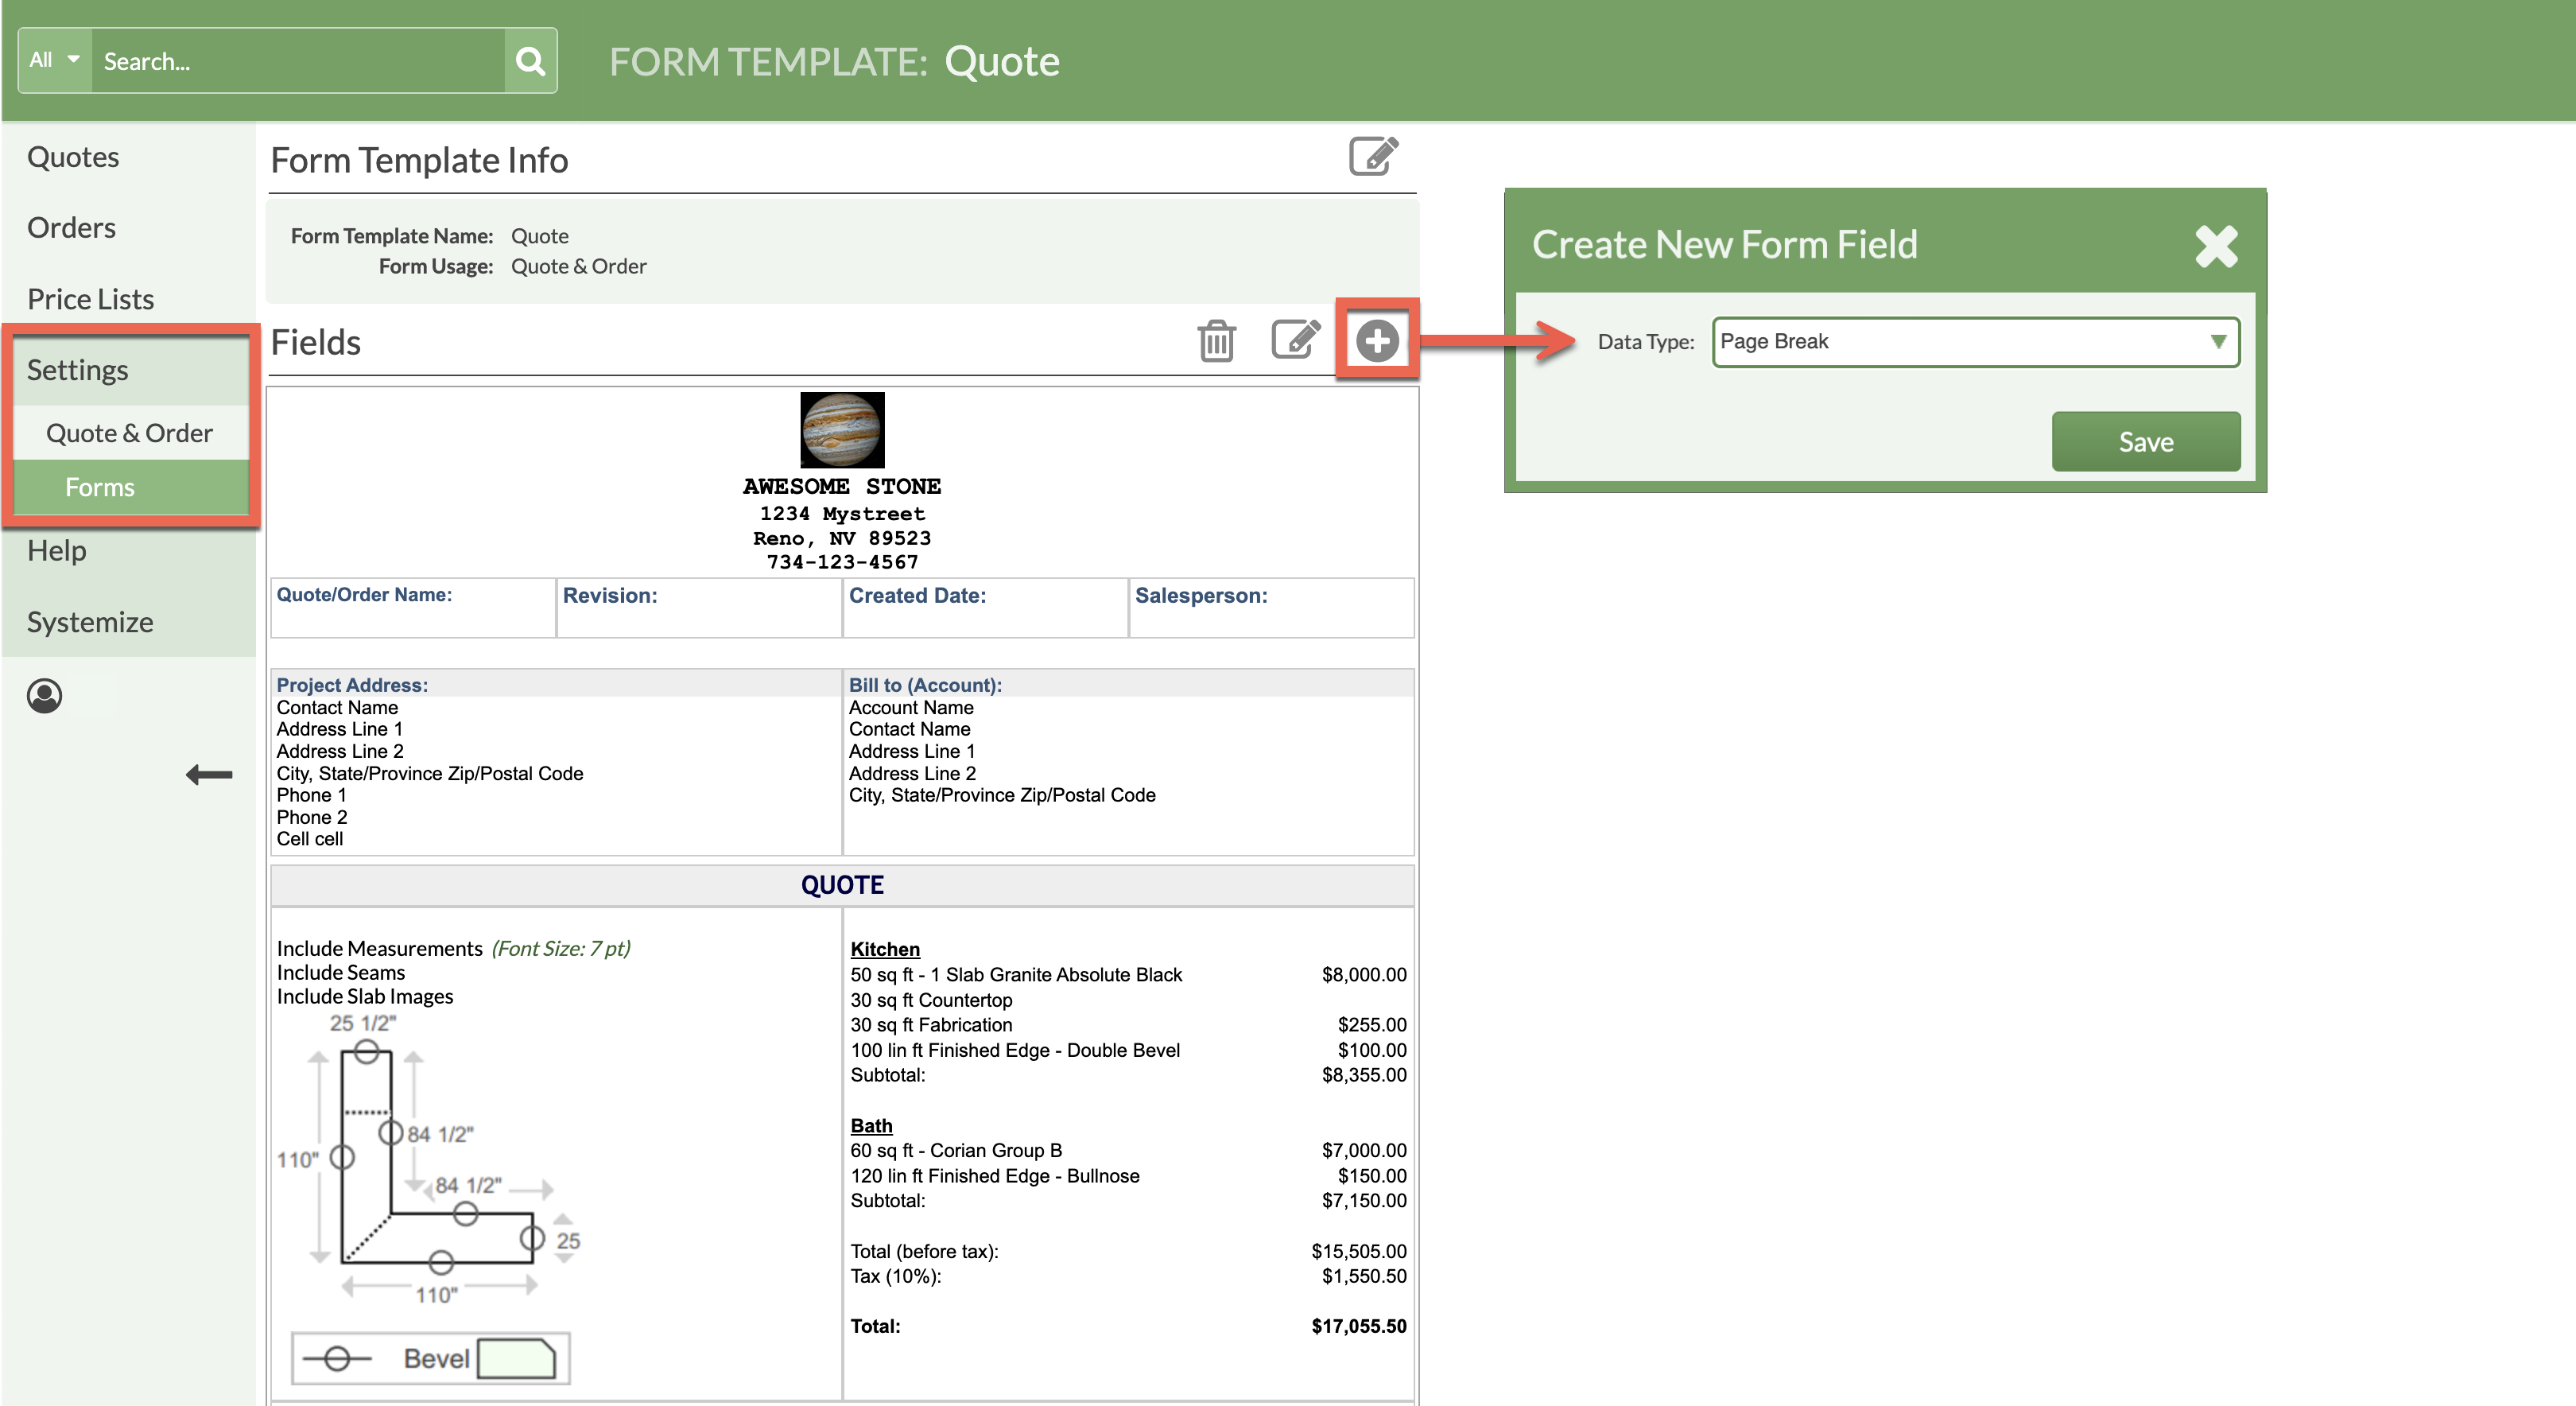This screenshot has width=2576, height=1406.
Task: Open the Price Lists section
Action: 91,298
